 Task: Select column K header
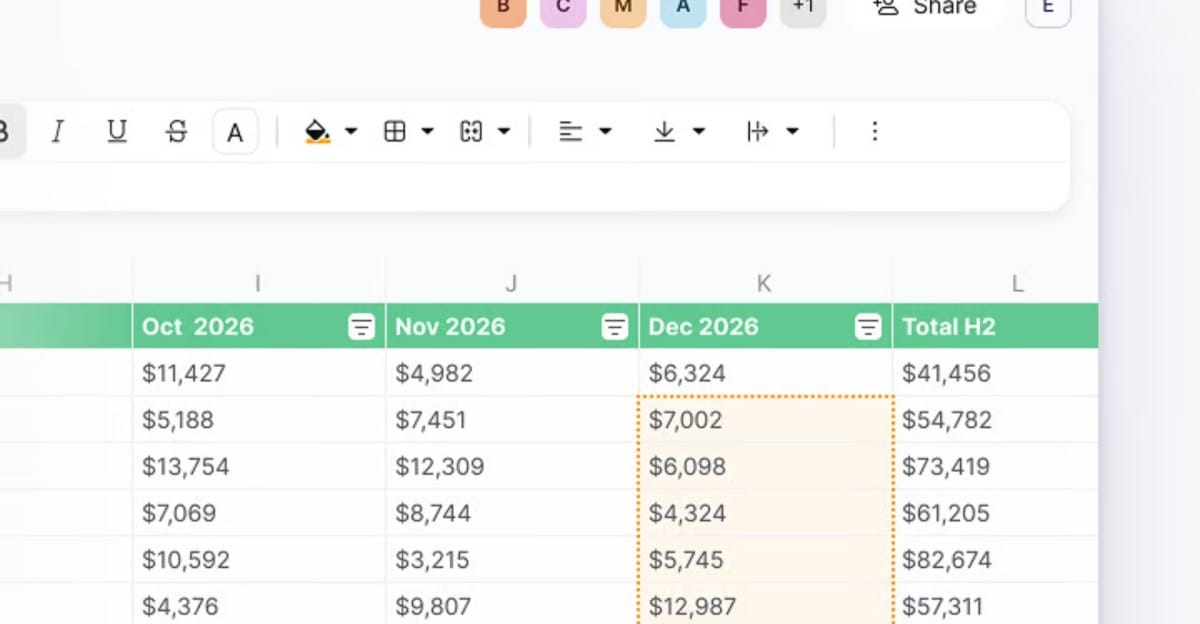click(x=764, y=284)
